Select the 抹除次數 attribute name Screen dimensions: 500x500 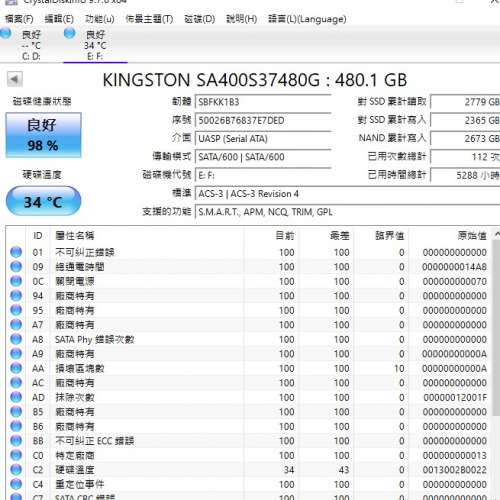tap(75, 397)
